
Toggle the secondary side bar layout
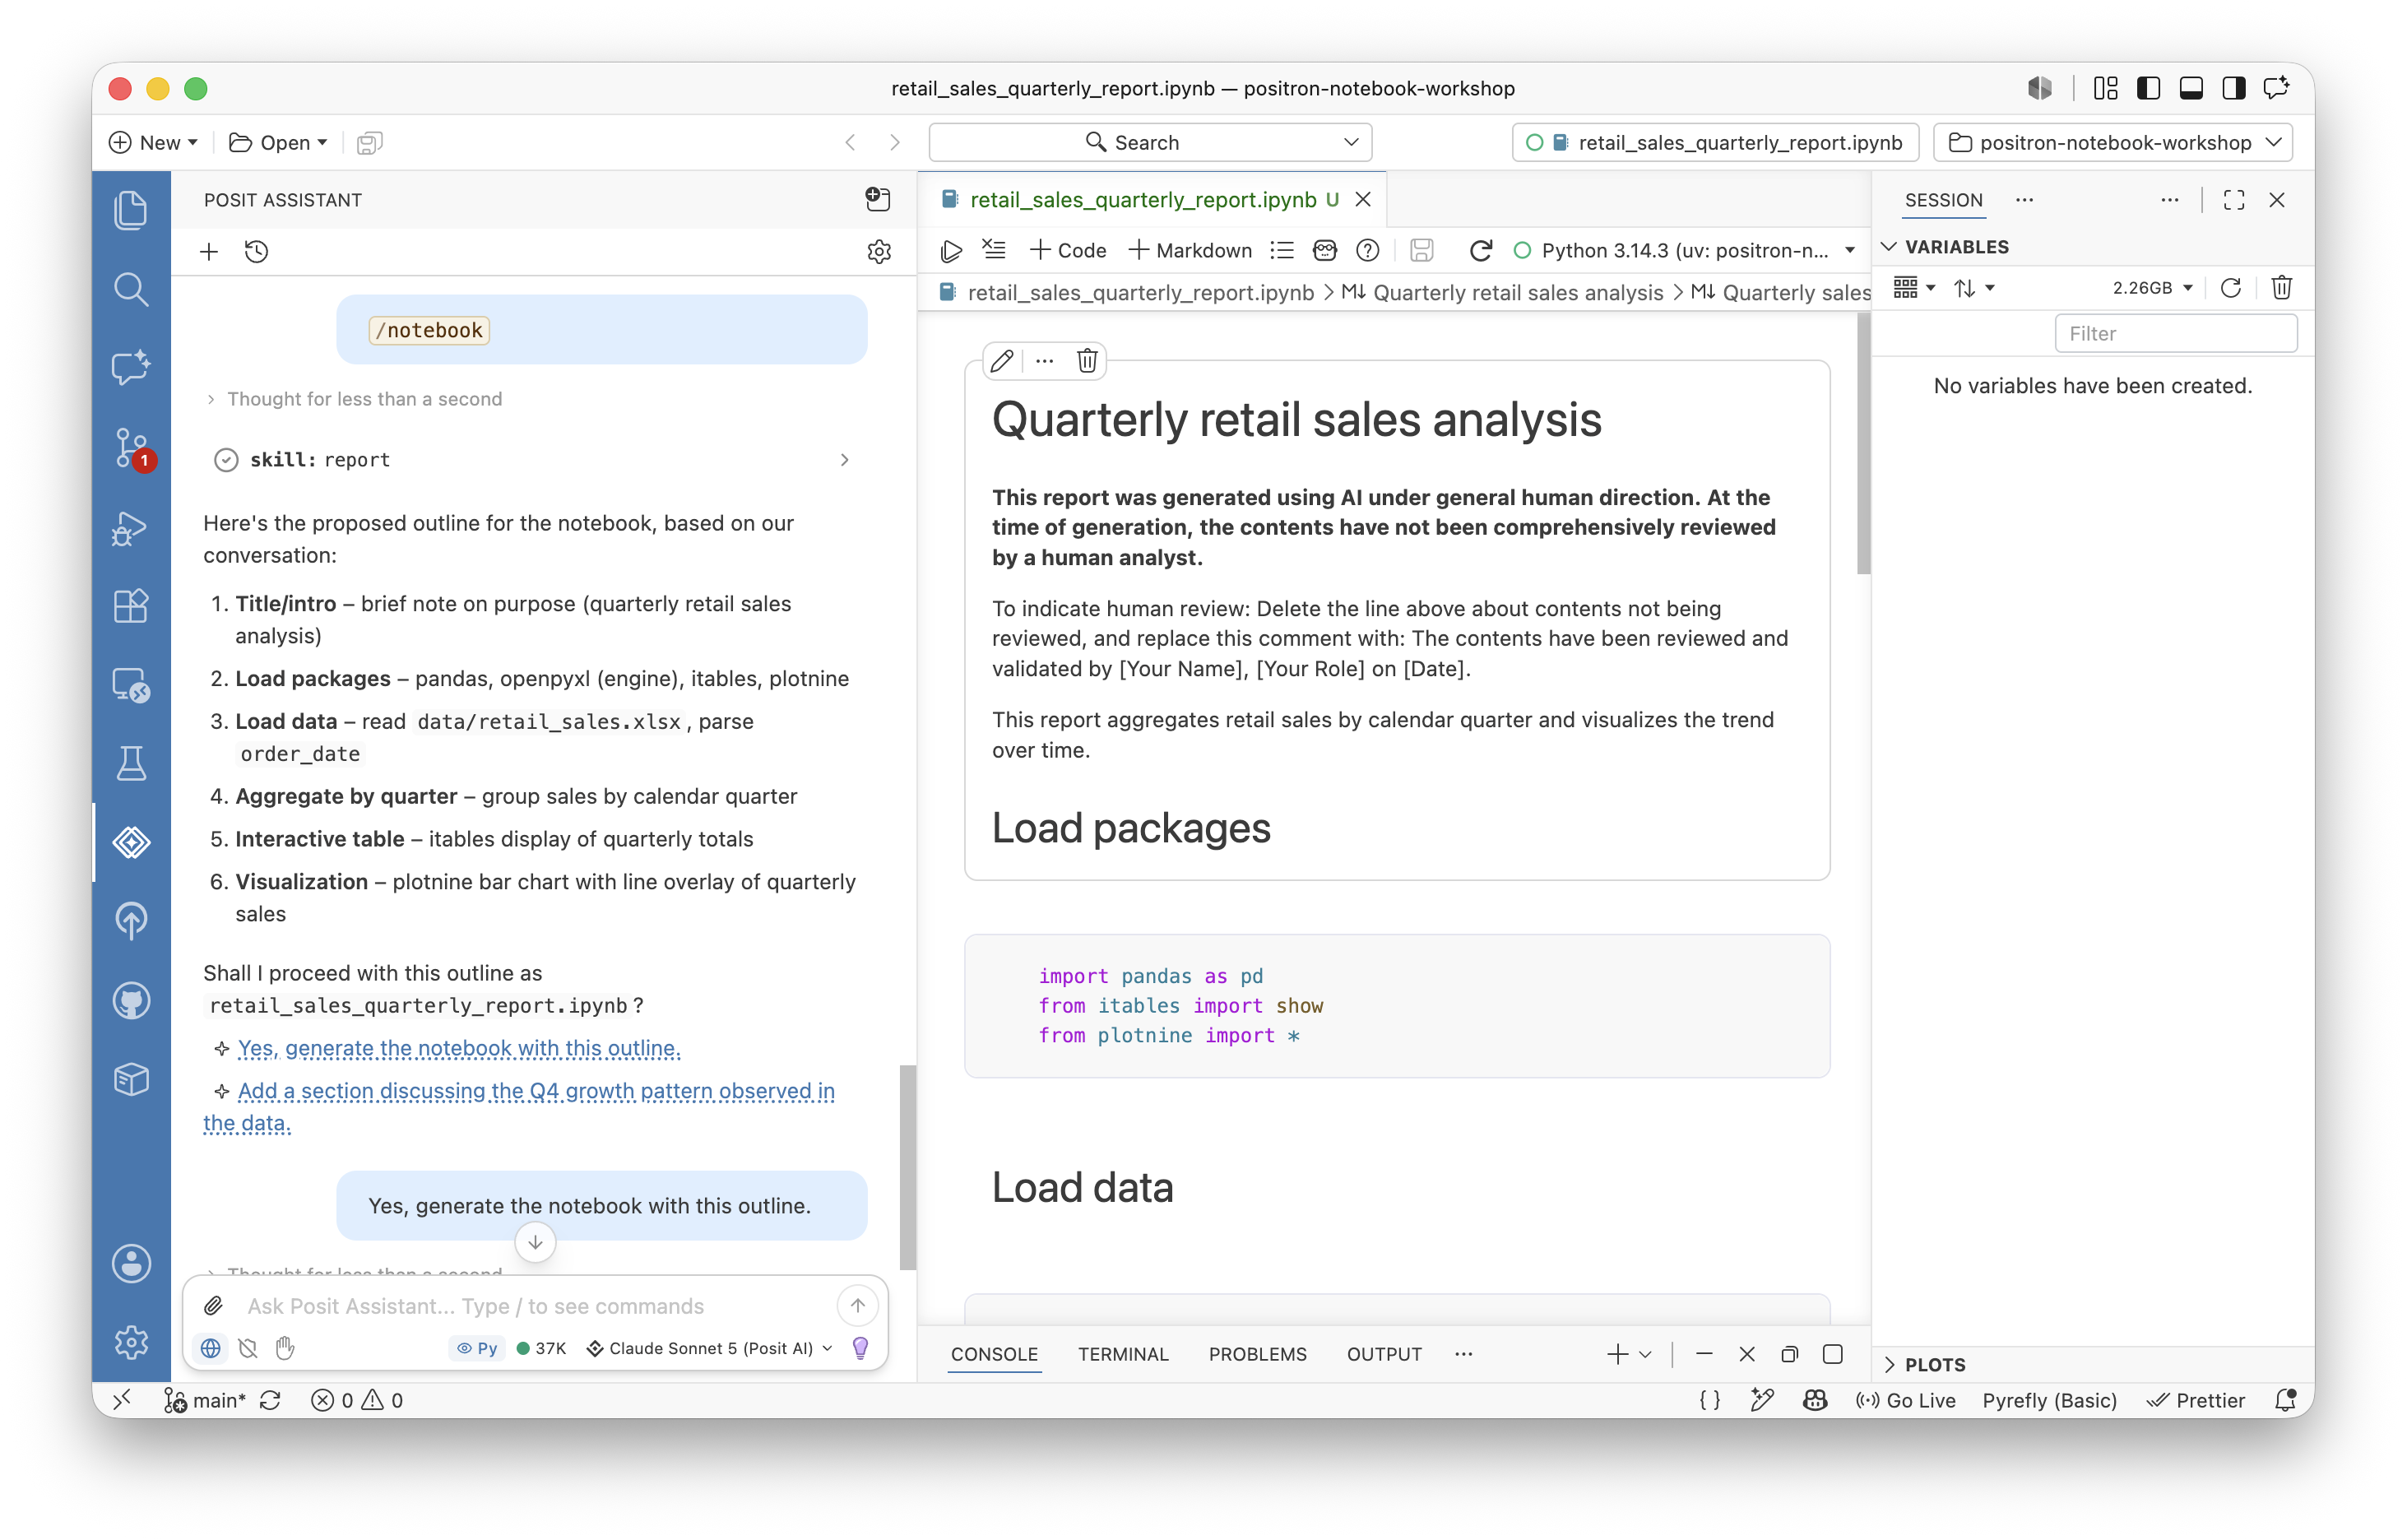point(2233,88)
